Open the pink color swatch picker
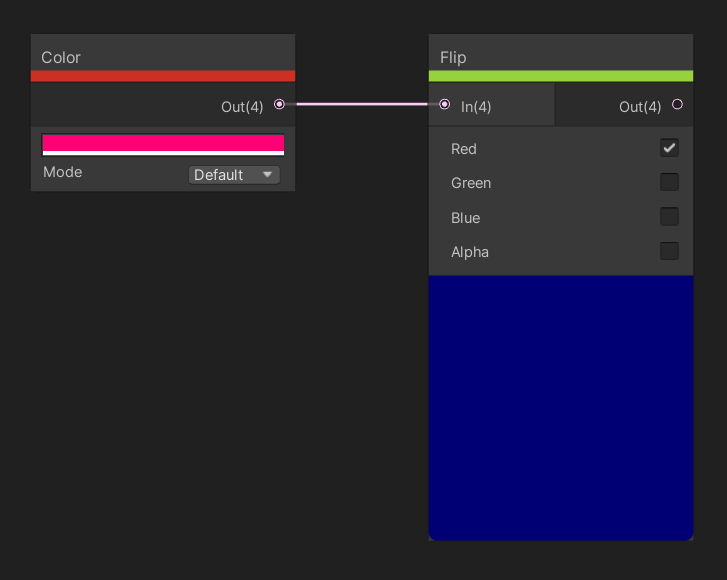The height and width of the screenshot is (580, 727). coord(163,144)
